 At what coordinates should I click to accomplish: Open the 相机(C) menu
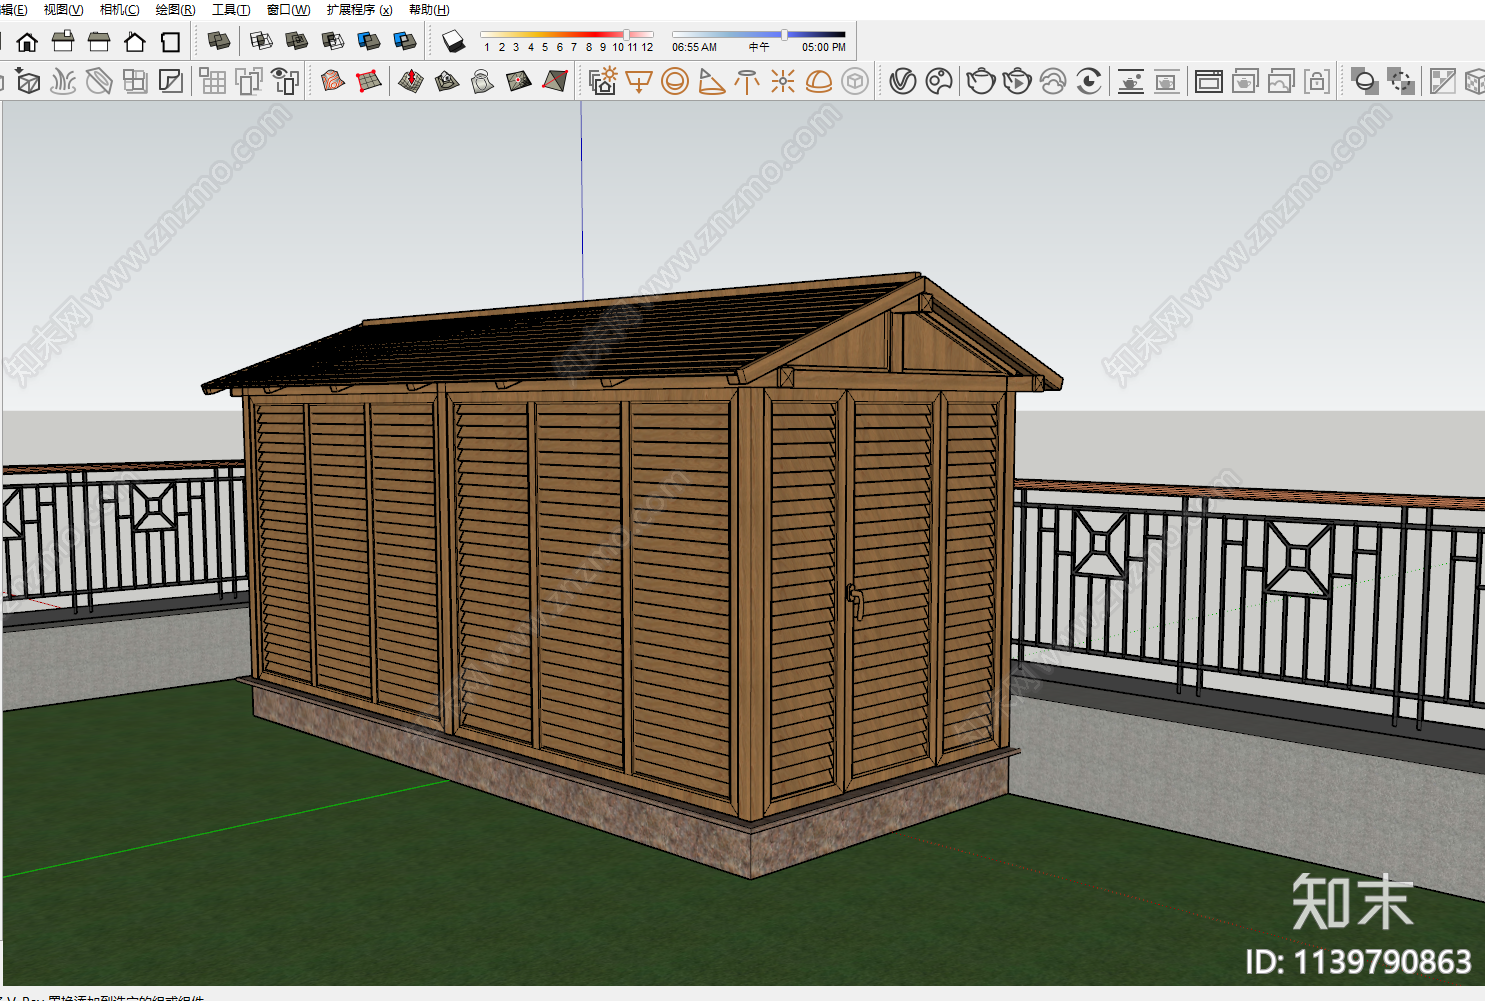pyautogui.click(x=120, y=9)
